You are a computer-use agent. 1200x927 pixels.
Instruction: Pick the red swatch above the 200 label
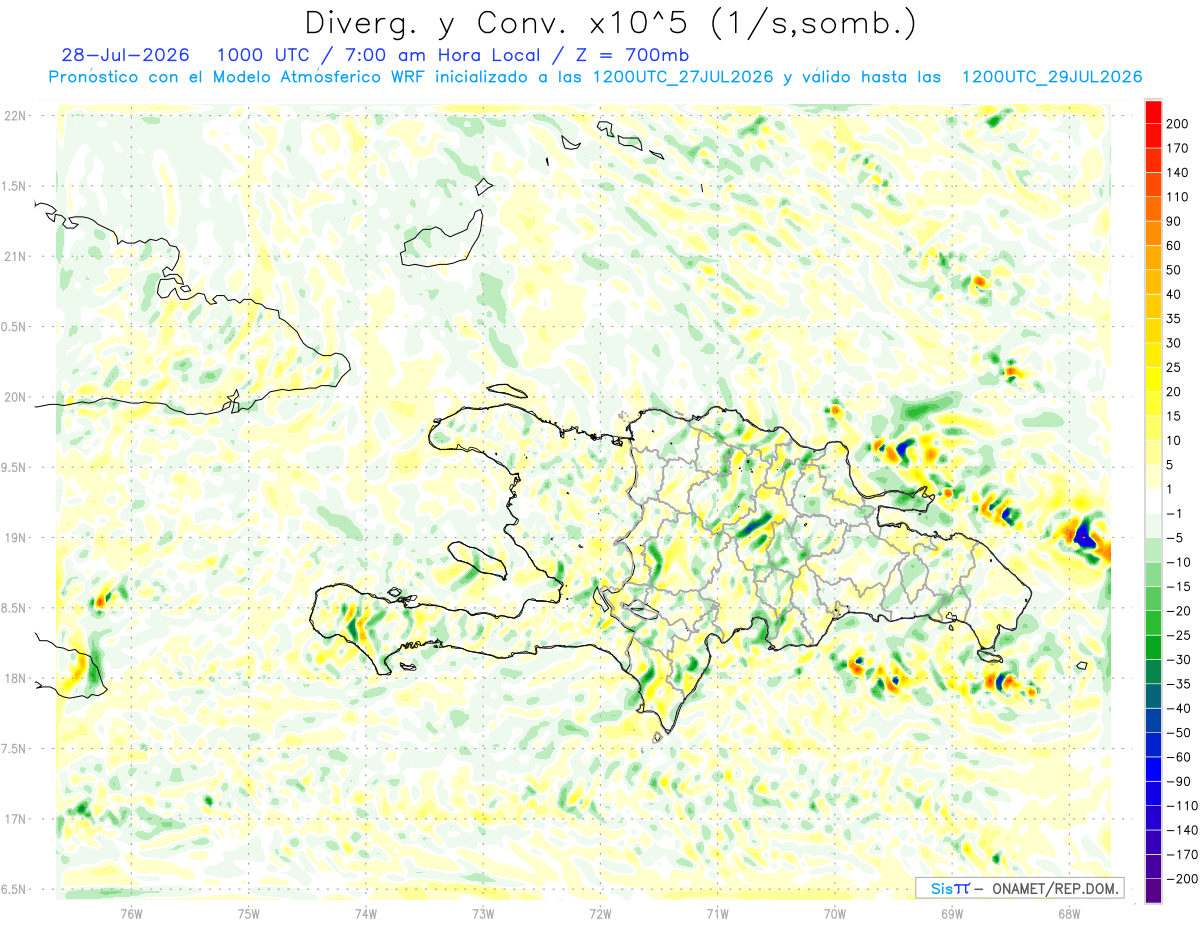1154,112
